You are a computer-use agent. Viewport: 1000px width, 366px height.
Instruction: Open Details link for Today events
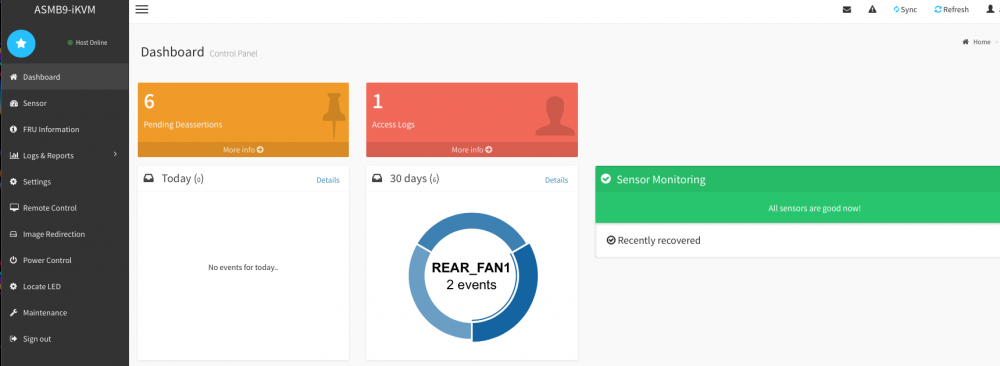click(328, 180)
